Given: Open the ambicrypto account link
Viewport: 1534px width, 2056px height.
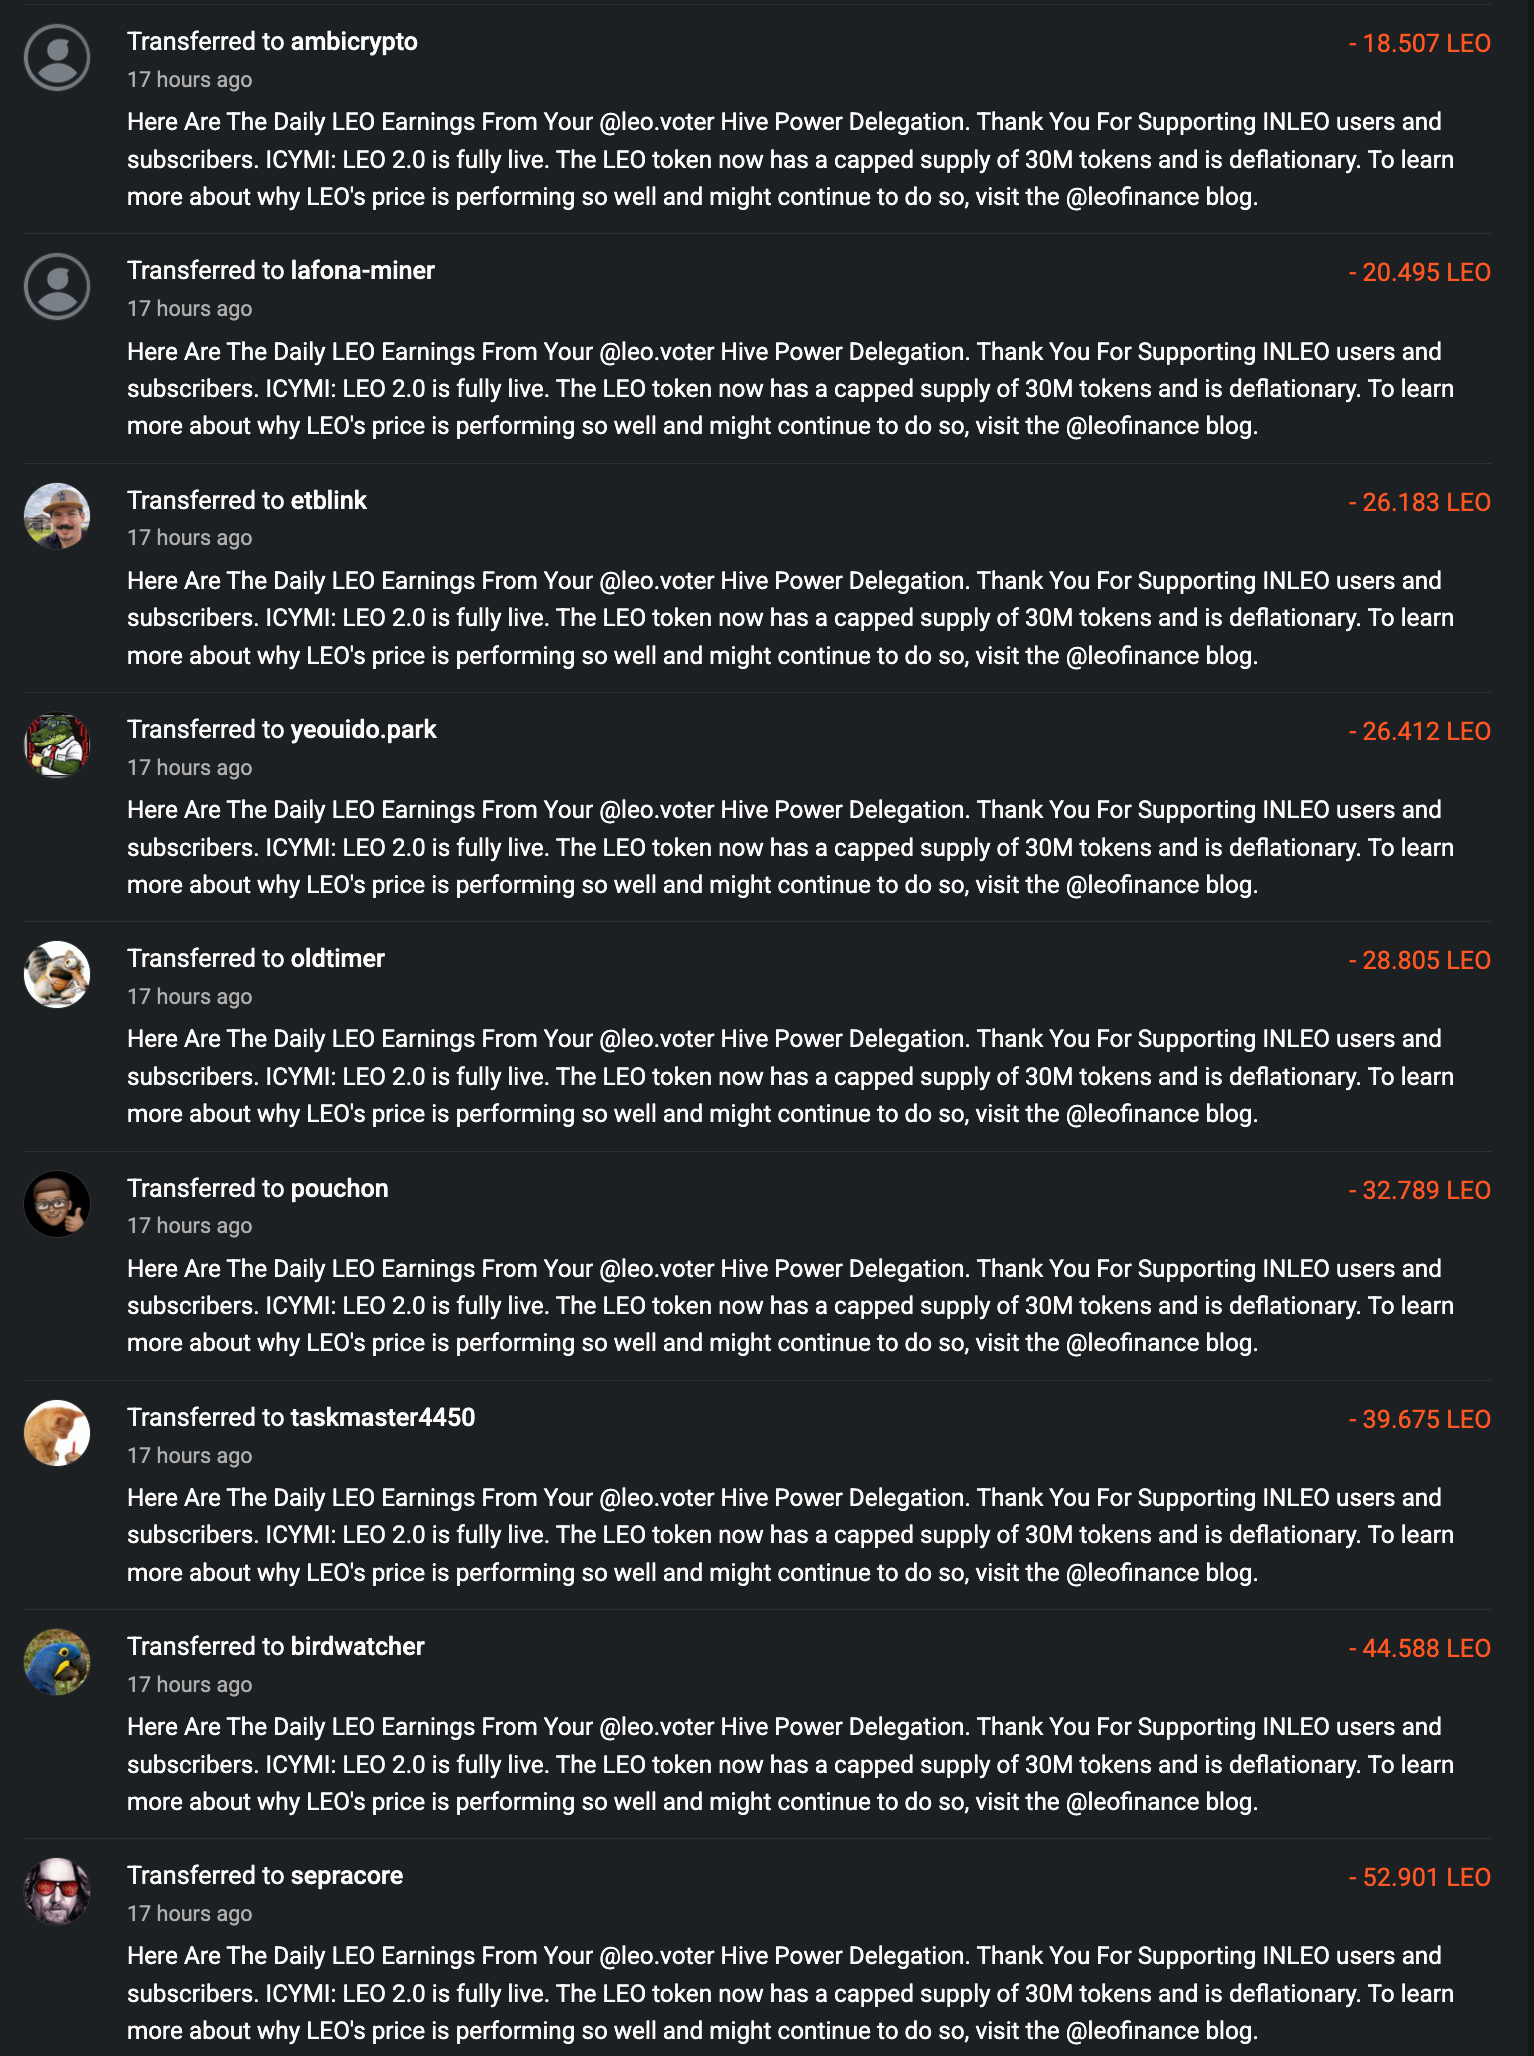Looking at the screenshot, I should click(x=354, y=42).
